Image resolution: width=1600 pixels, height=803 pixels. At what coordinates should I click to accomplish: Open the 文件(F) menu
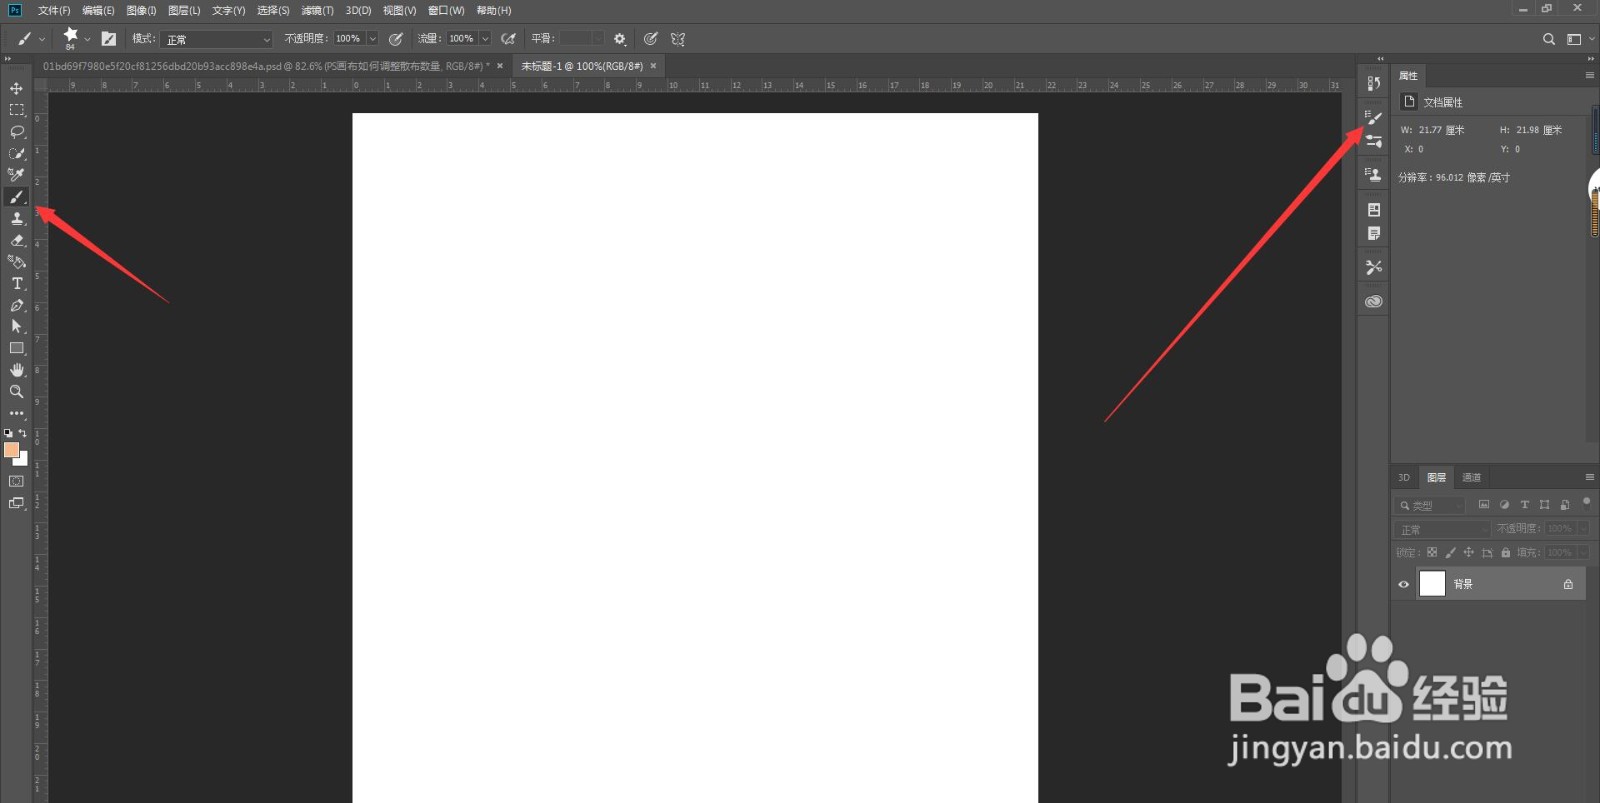54,10
